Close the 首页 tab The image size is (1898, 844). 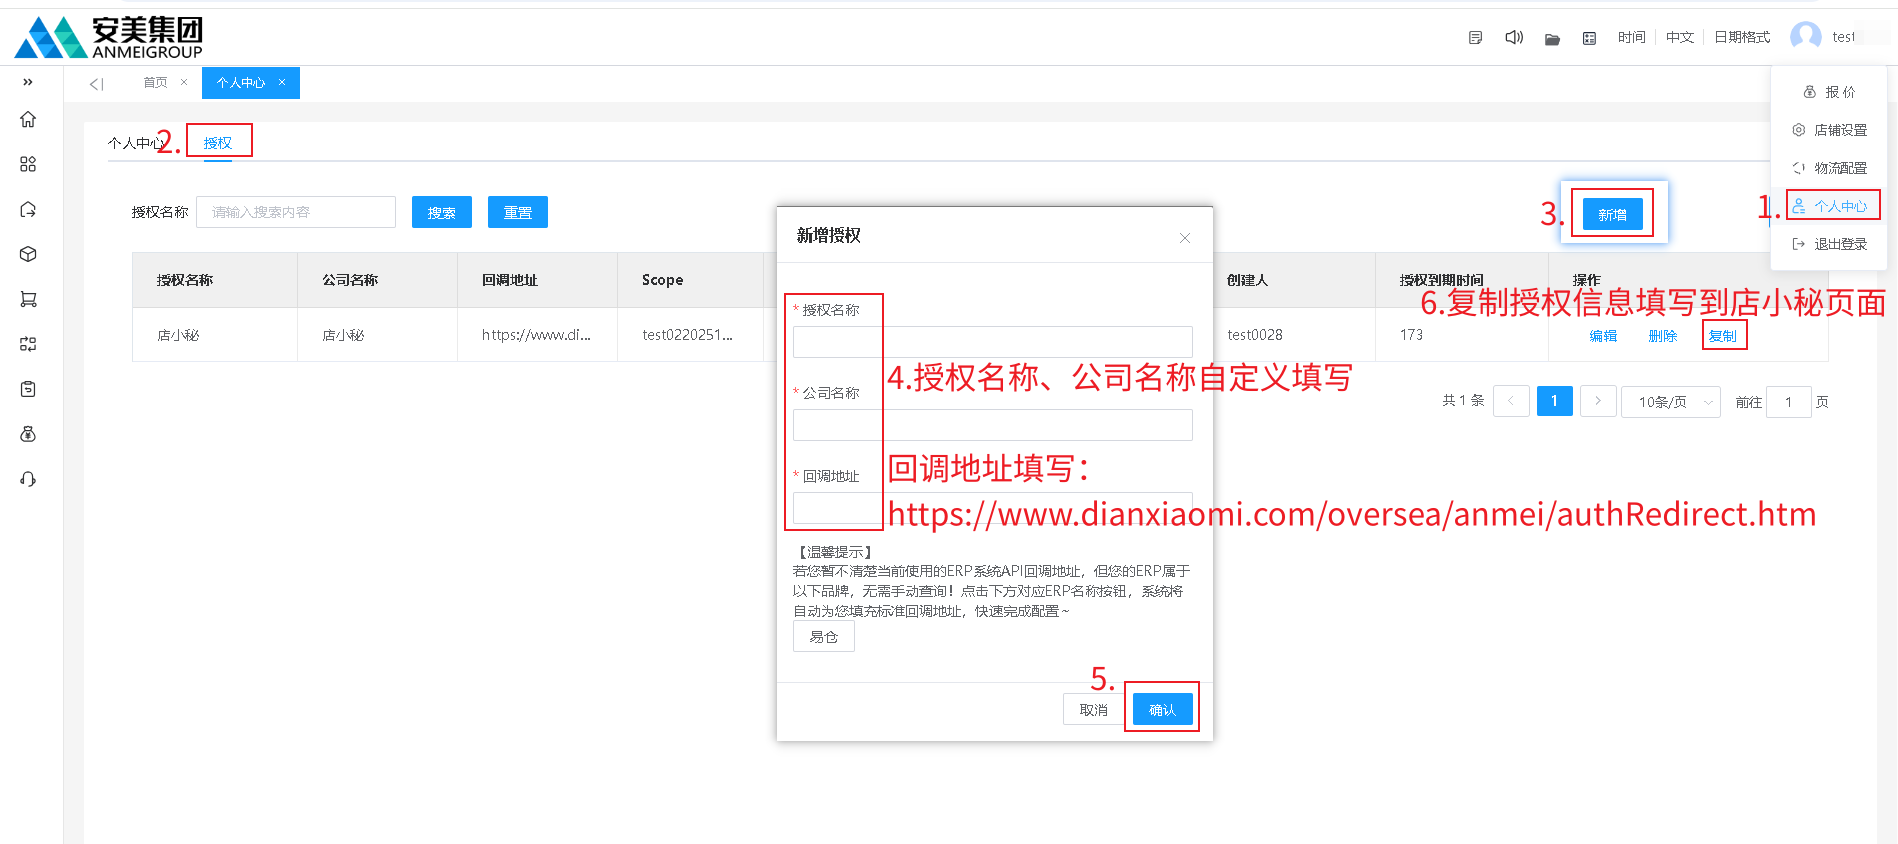point(184,82)
